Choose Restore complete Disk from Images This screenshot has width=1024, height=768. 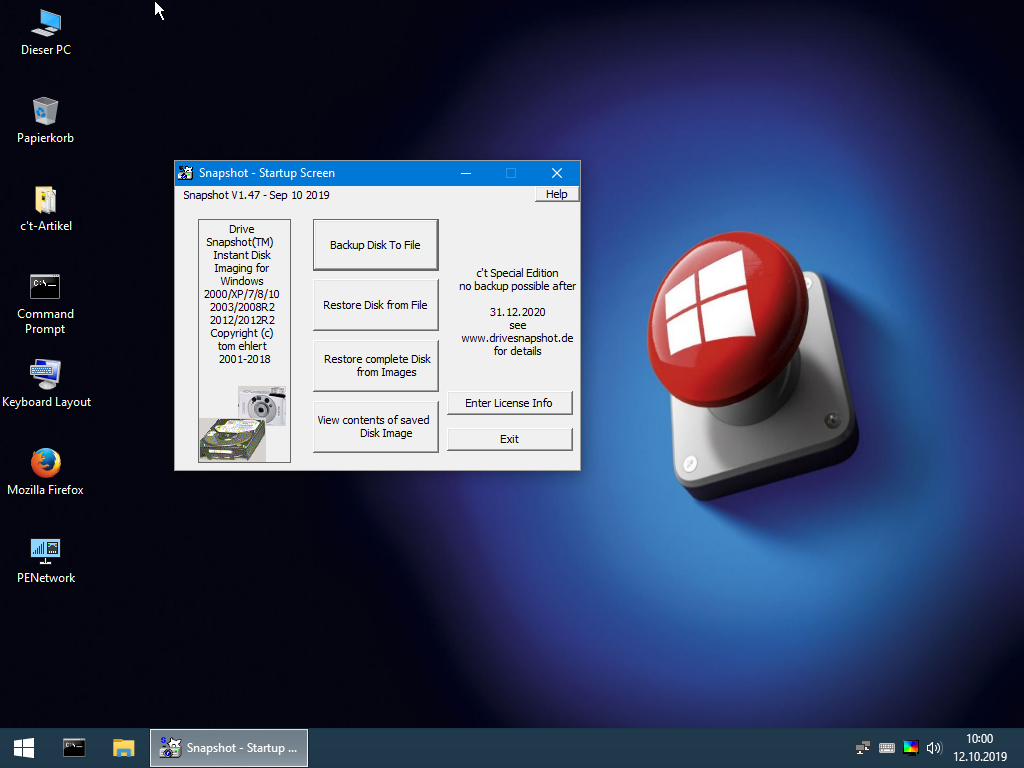(x=375, y=365)
